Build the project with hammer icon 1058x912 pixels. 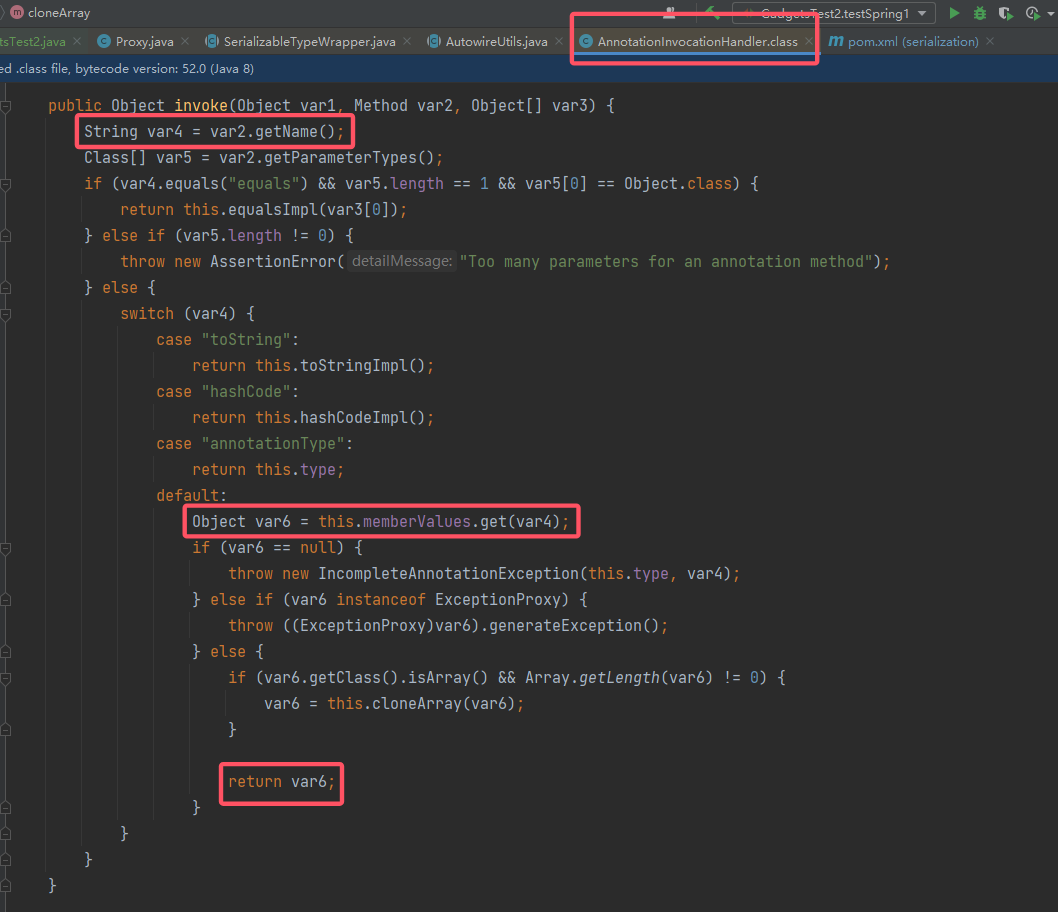[712, 11]
